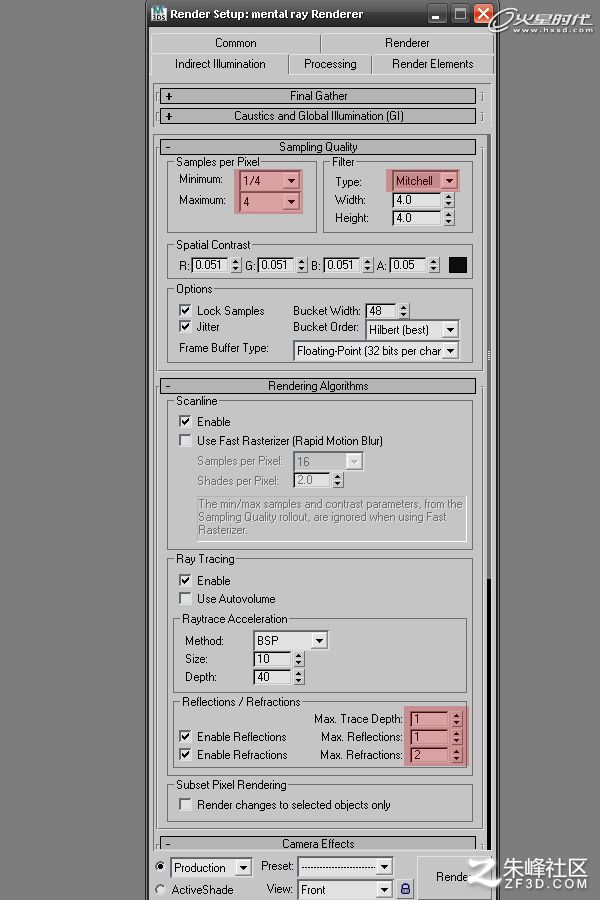The width and height of the screenshot is (600, 900).
Task: Open the Indirect Illumination tab
Action: (220, 64)
